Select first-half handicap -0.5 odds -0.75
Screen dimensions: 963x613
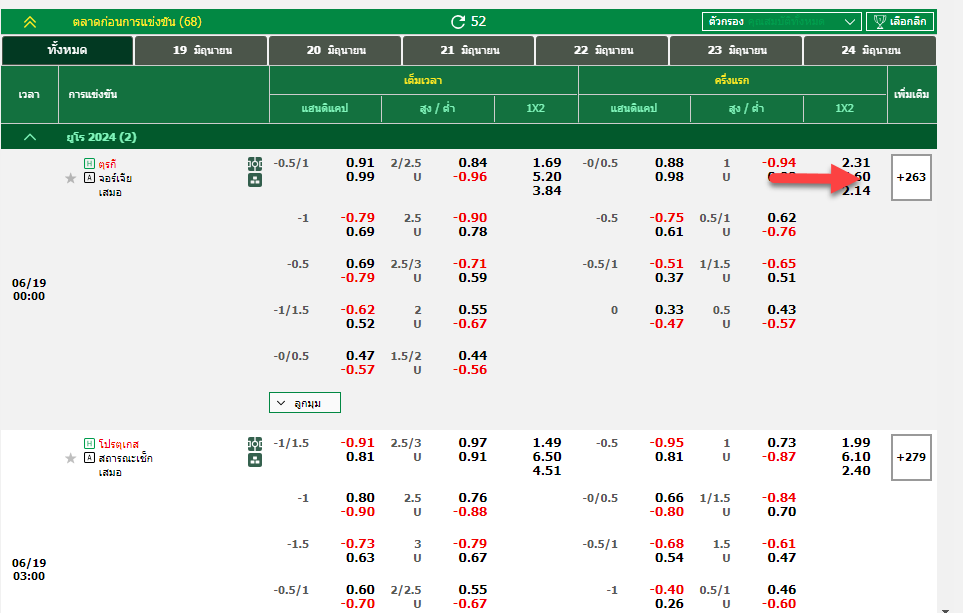coord(666,218)
